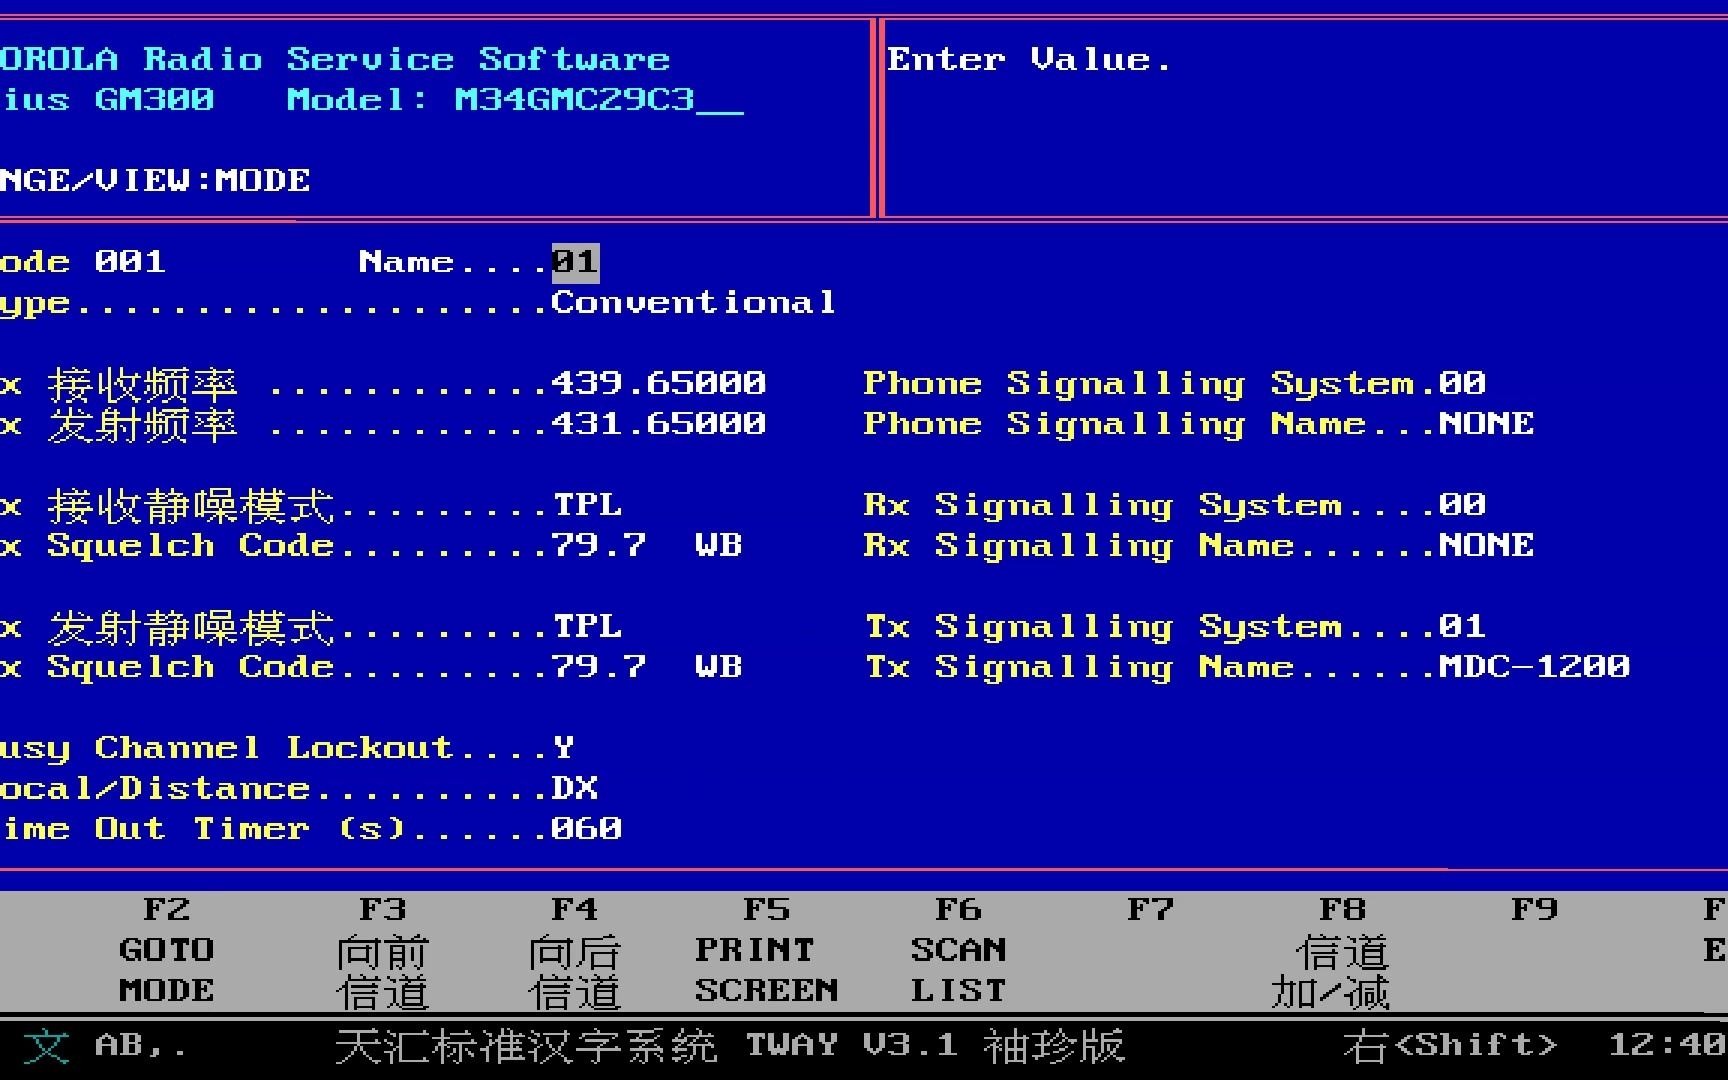Click Rx Signalling Name value NONE
Viewport: 1728px width, 1080px height.
coord(1486,545)
